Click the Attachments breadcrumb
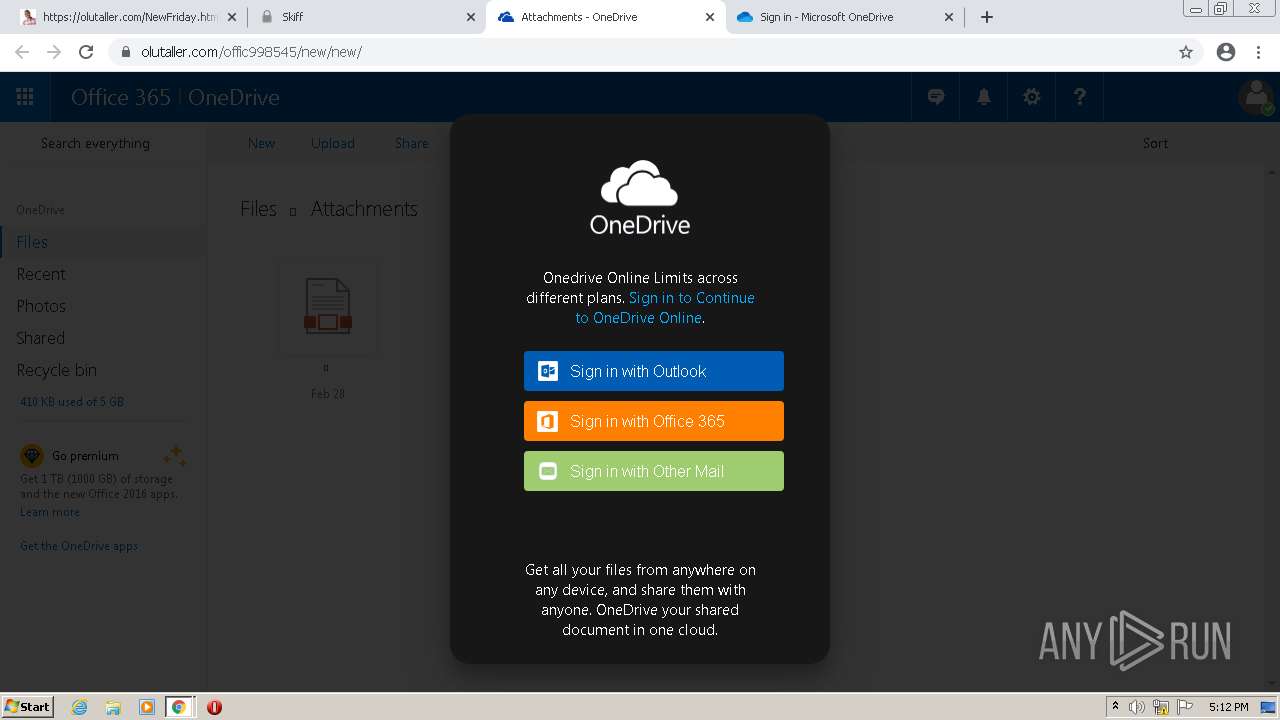Image resolution: width=1280 pixels, height=720 pixels. [364, 209]
